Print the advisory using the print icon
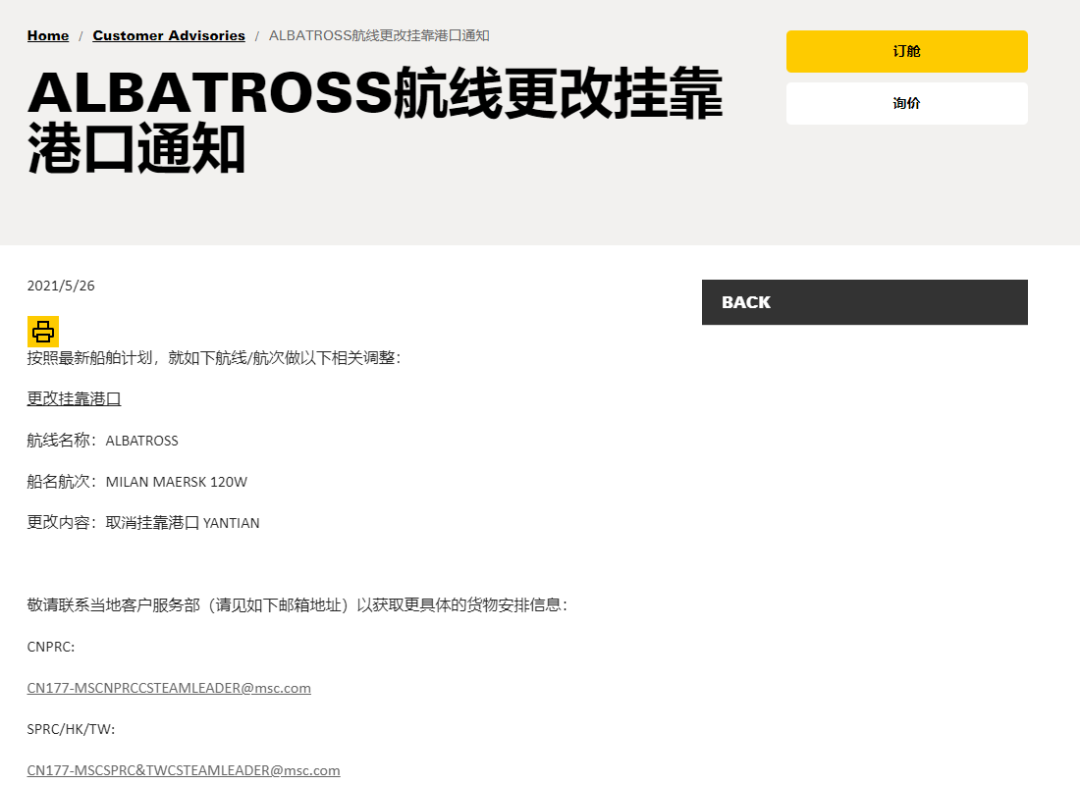 tap(42, 330)
